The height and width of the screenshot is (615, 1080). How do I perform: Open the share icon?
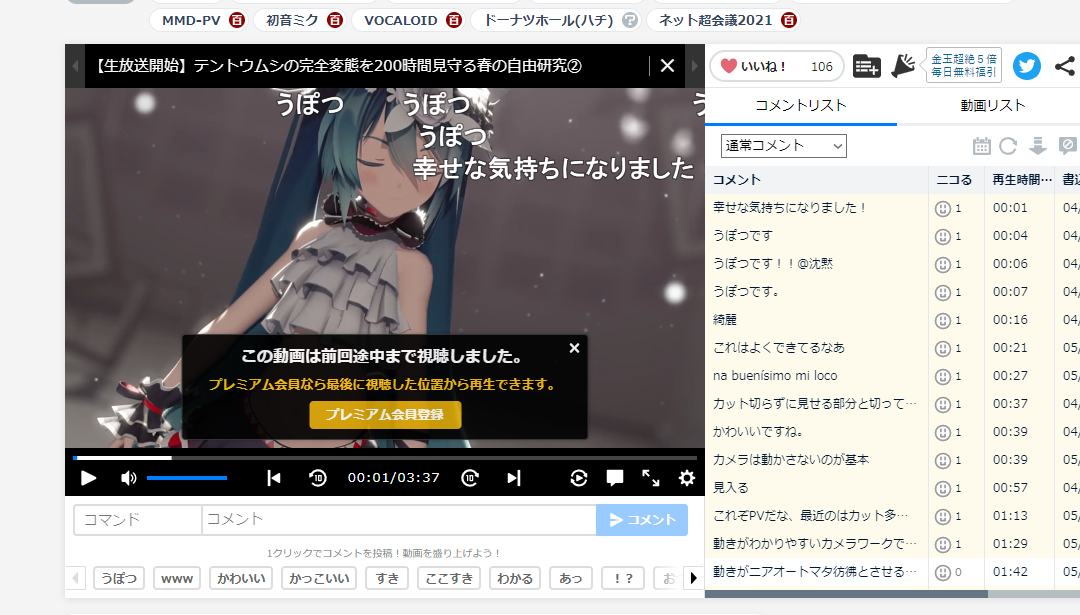(1065, 66)
